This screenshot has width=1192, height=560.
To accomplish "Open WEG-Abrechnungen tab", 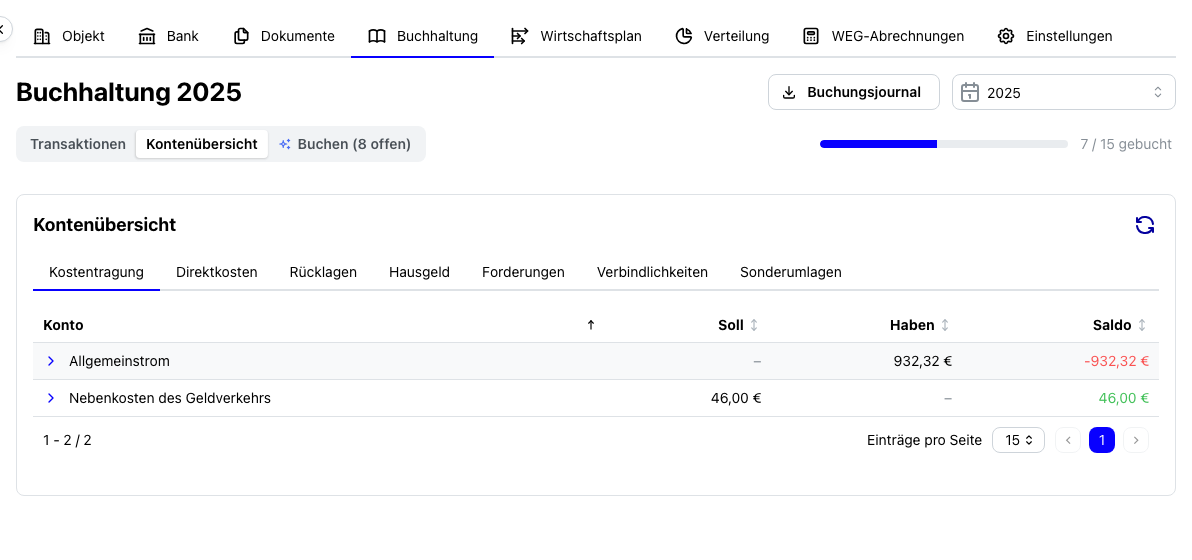I will click(884, 36).
